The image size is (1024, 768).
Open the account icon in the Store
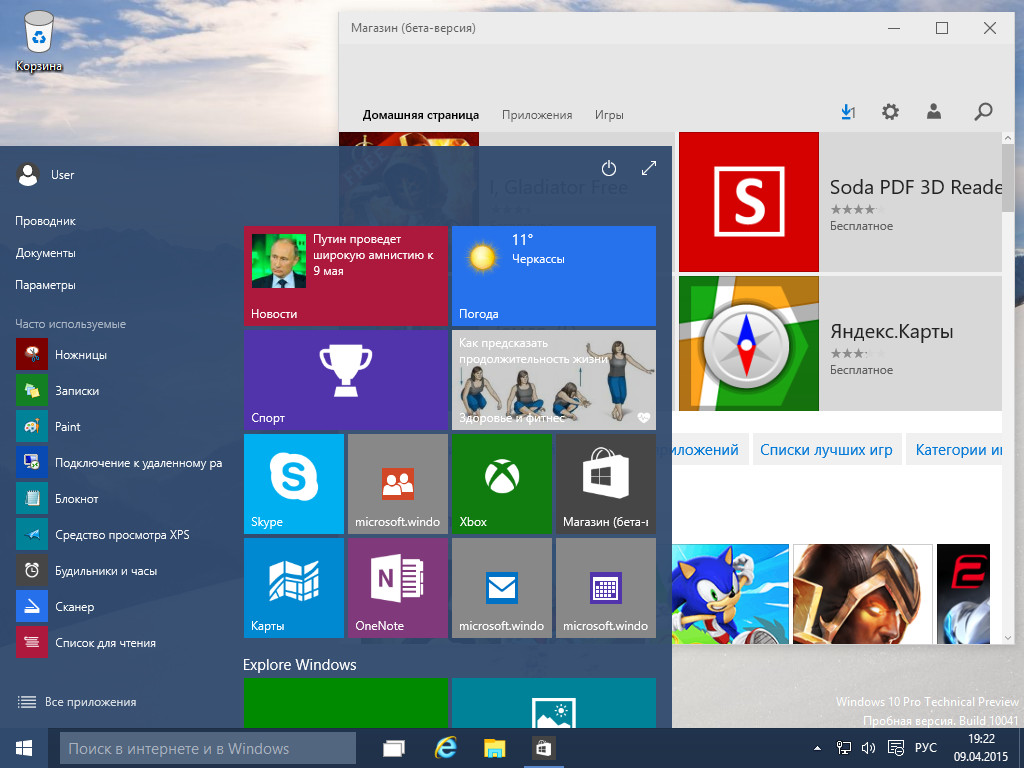[935, 112]
